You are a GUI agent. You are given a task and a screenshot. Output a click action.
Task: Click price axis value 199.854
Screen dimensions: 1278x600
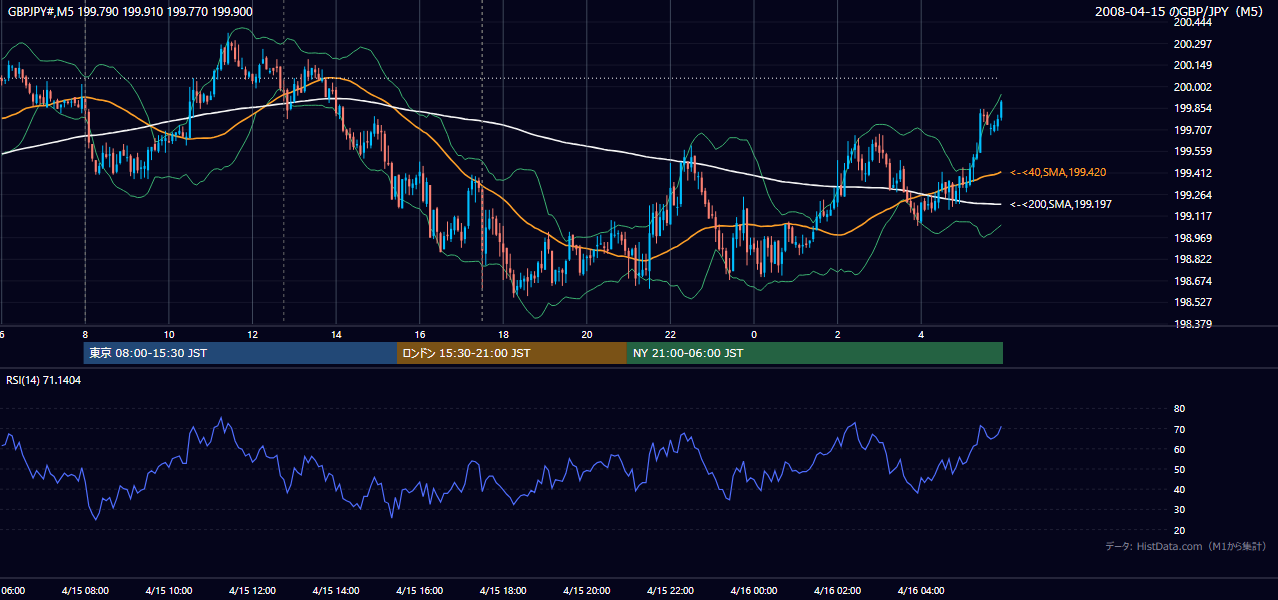pos(1193,108)
